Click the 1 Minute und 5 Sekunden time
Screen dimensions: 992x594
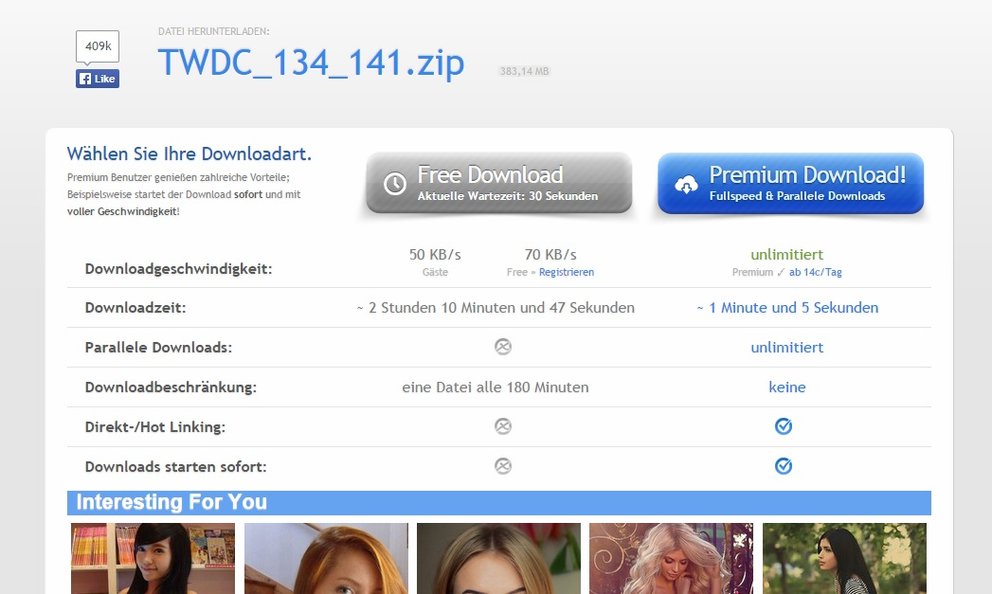[788, 307]
